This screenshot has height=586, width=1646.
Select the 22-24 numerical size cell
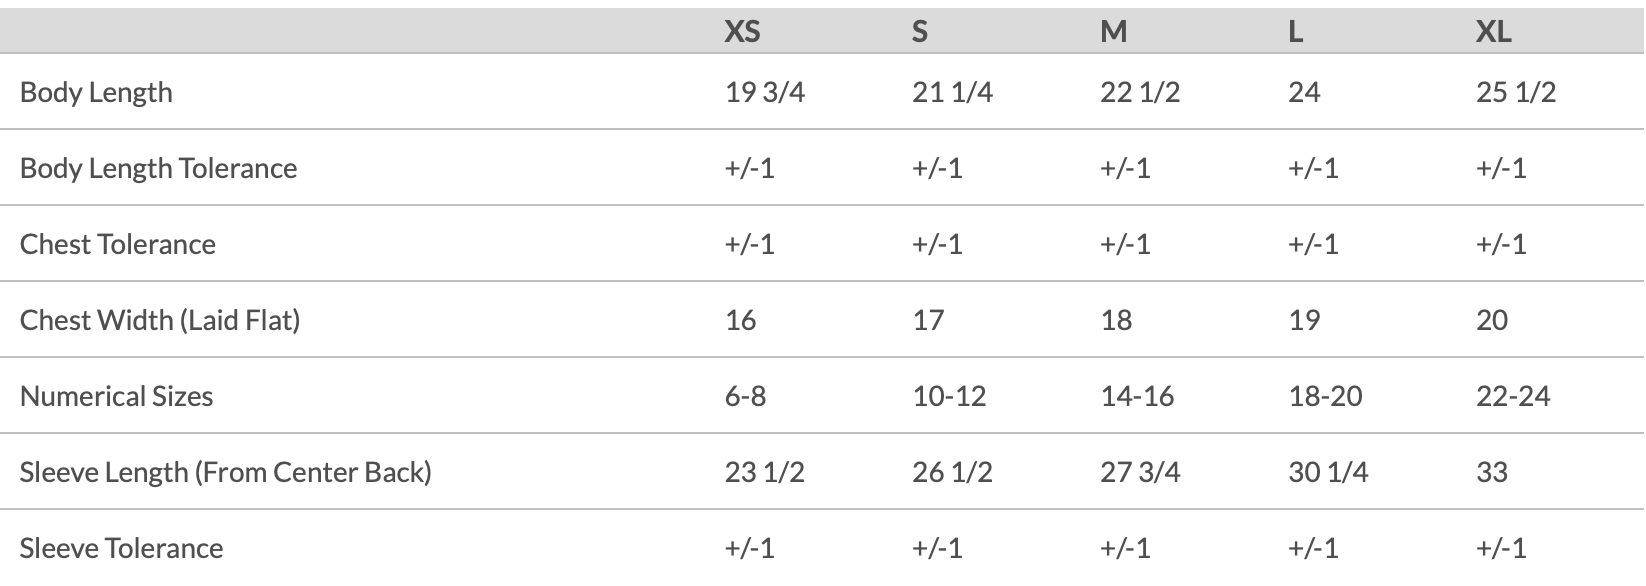pyautogui.click(x=1513, y=396)
